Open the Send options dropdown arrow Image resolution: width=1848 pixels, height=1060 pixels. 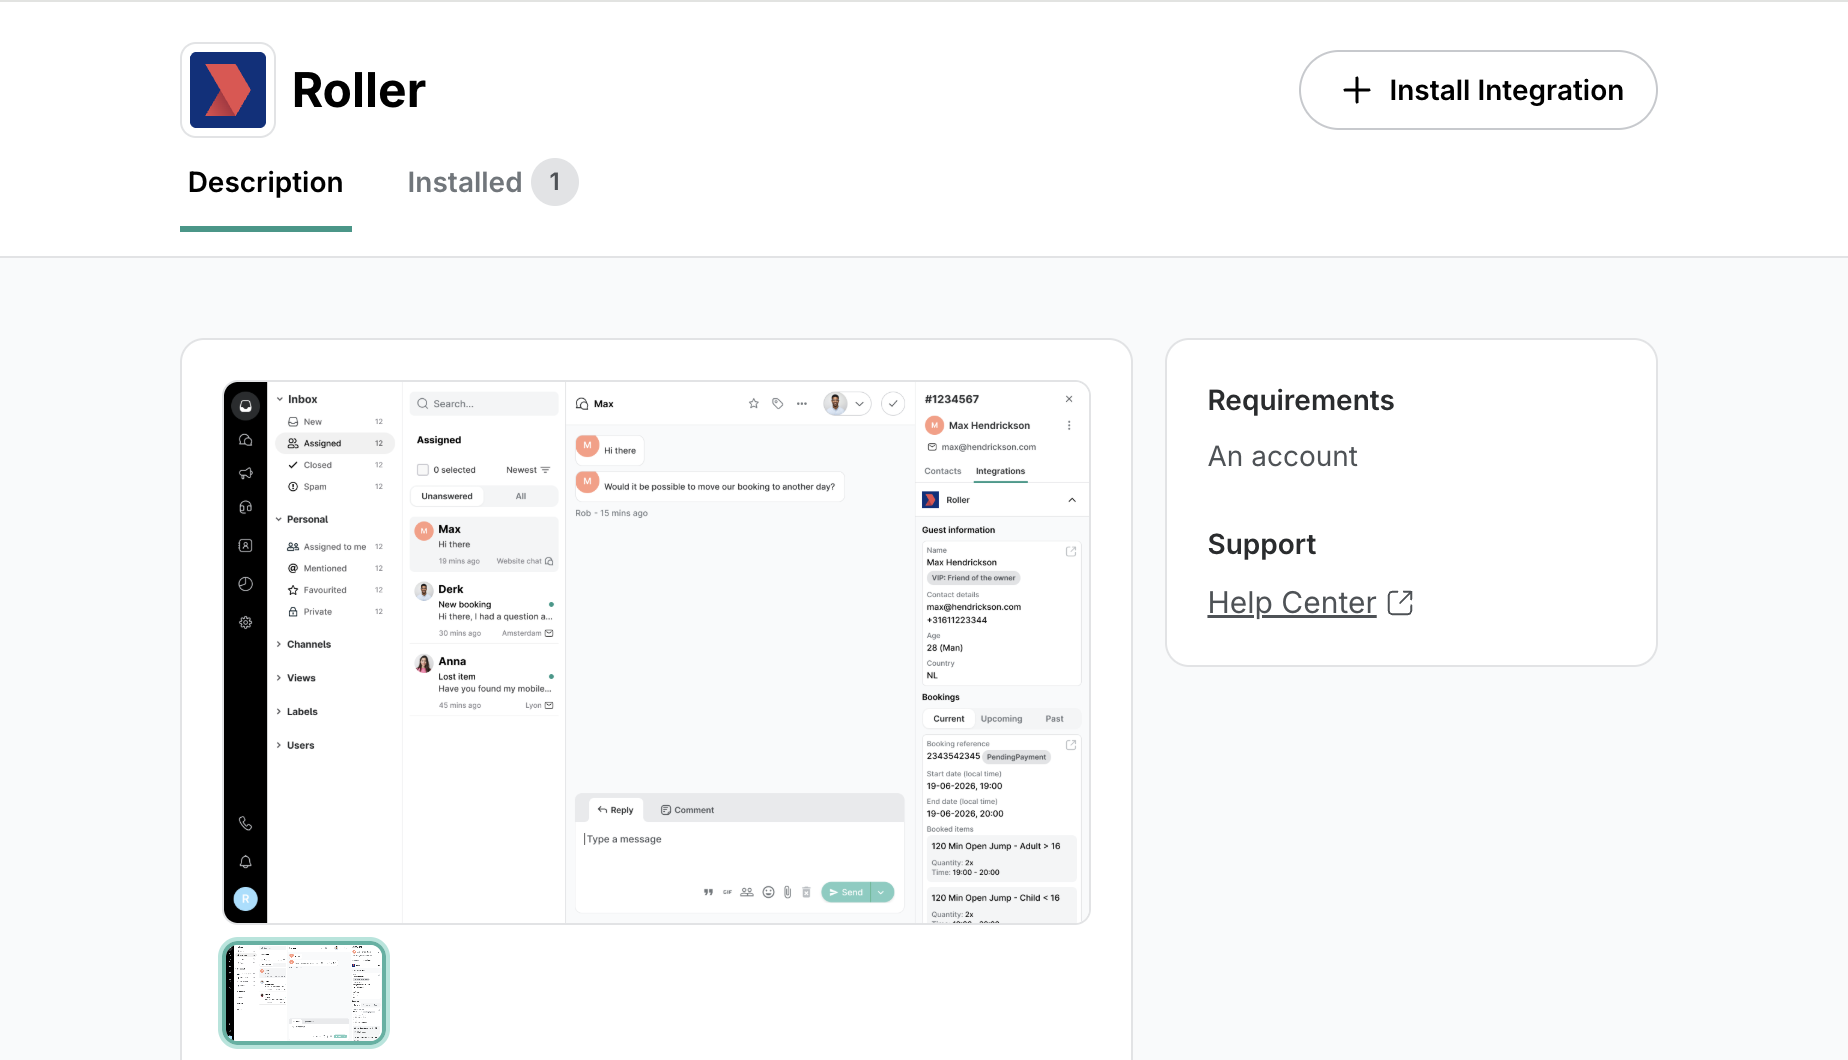click(x=882, y=892)
